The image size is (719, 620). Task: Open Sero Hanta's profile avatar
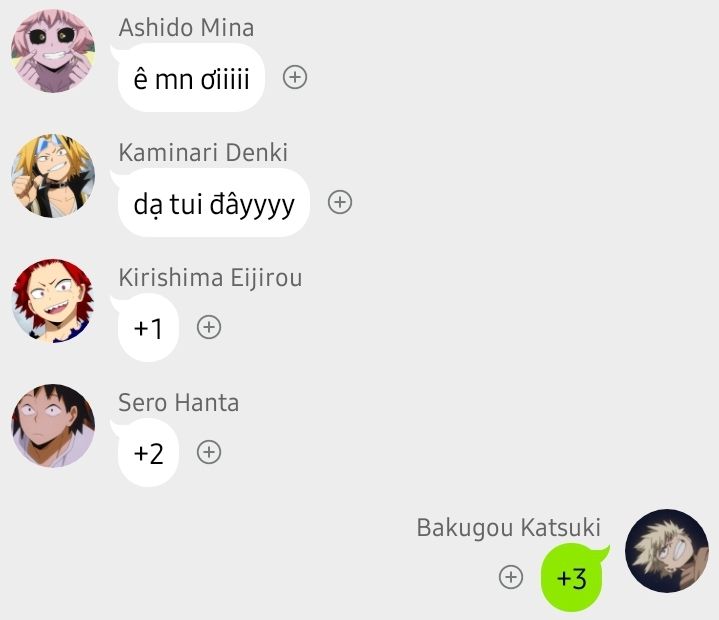53,426
